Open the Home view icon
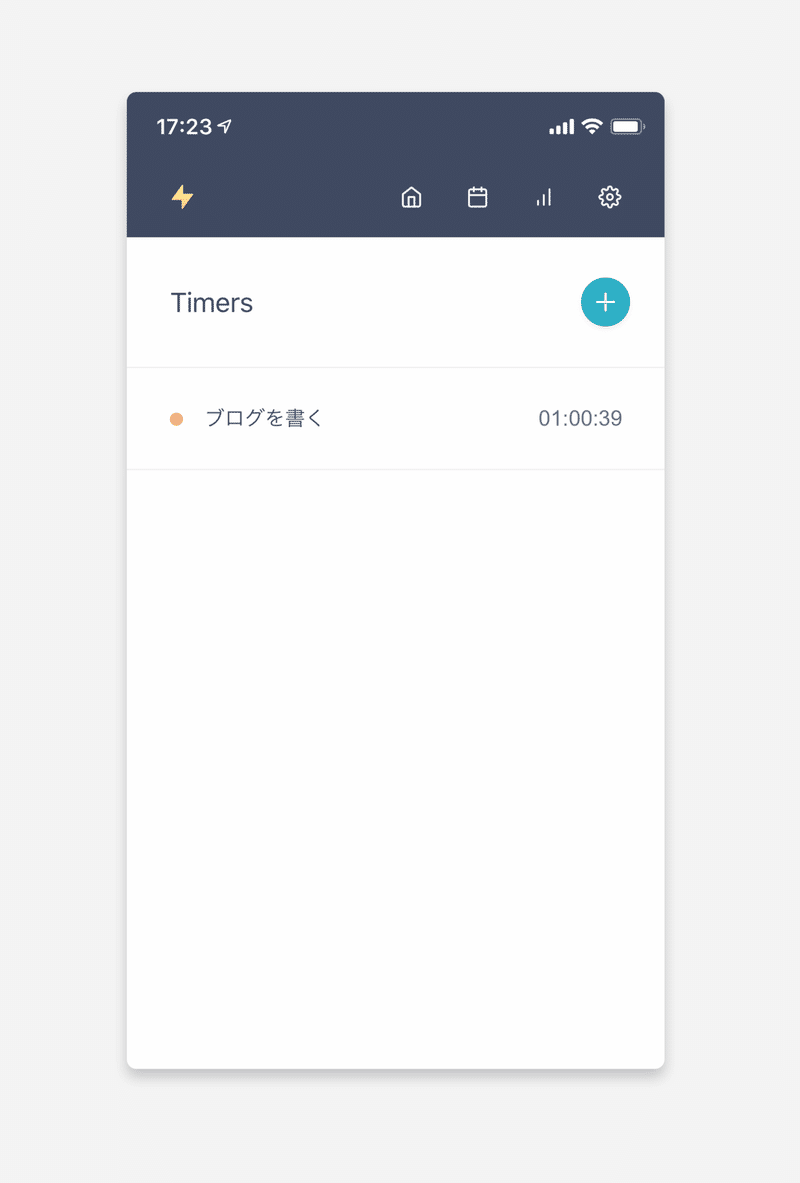Screen dimensions: 800x1183 [411, 198]
